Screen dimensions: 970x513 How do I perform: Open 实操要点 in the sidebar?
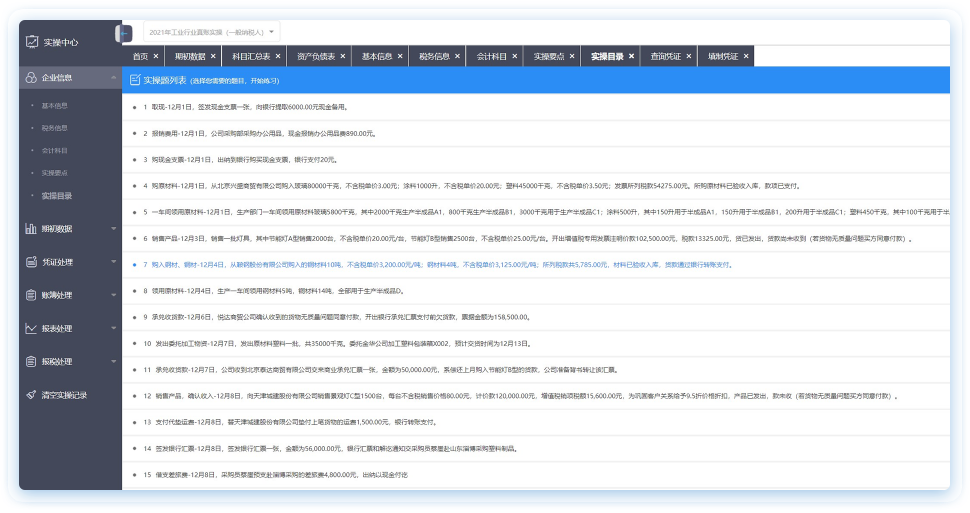pyautogui.click(x=54, y=173)
